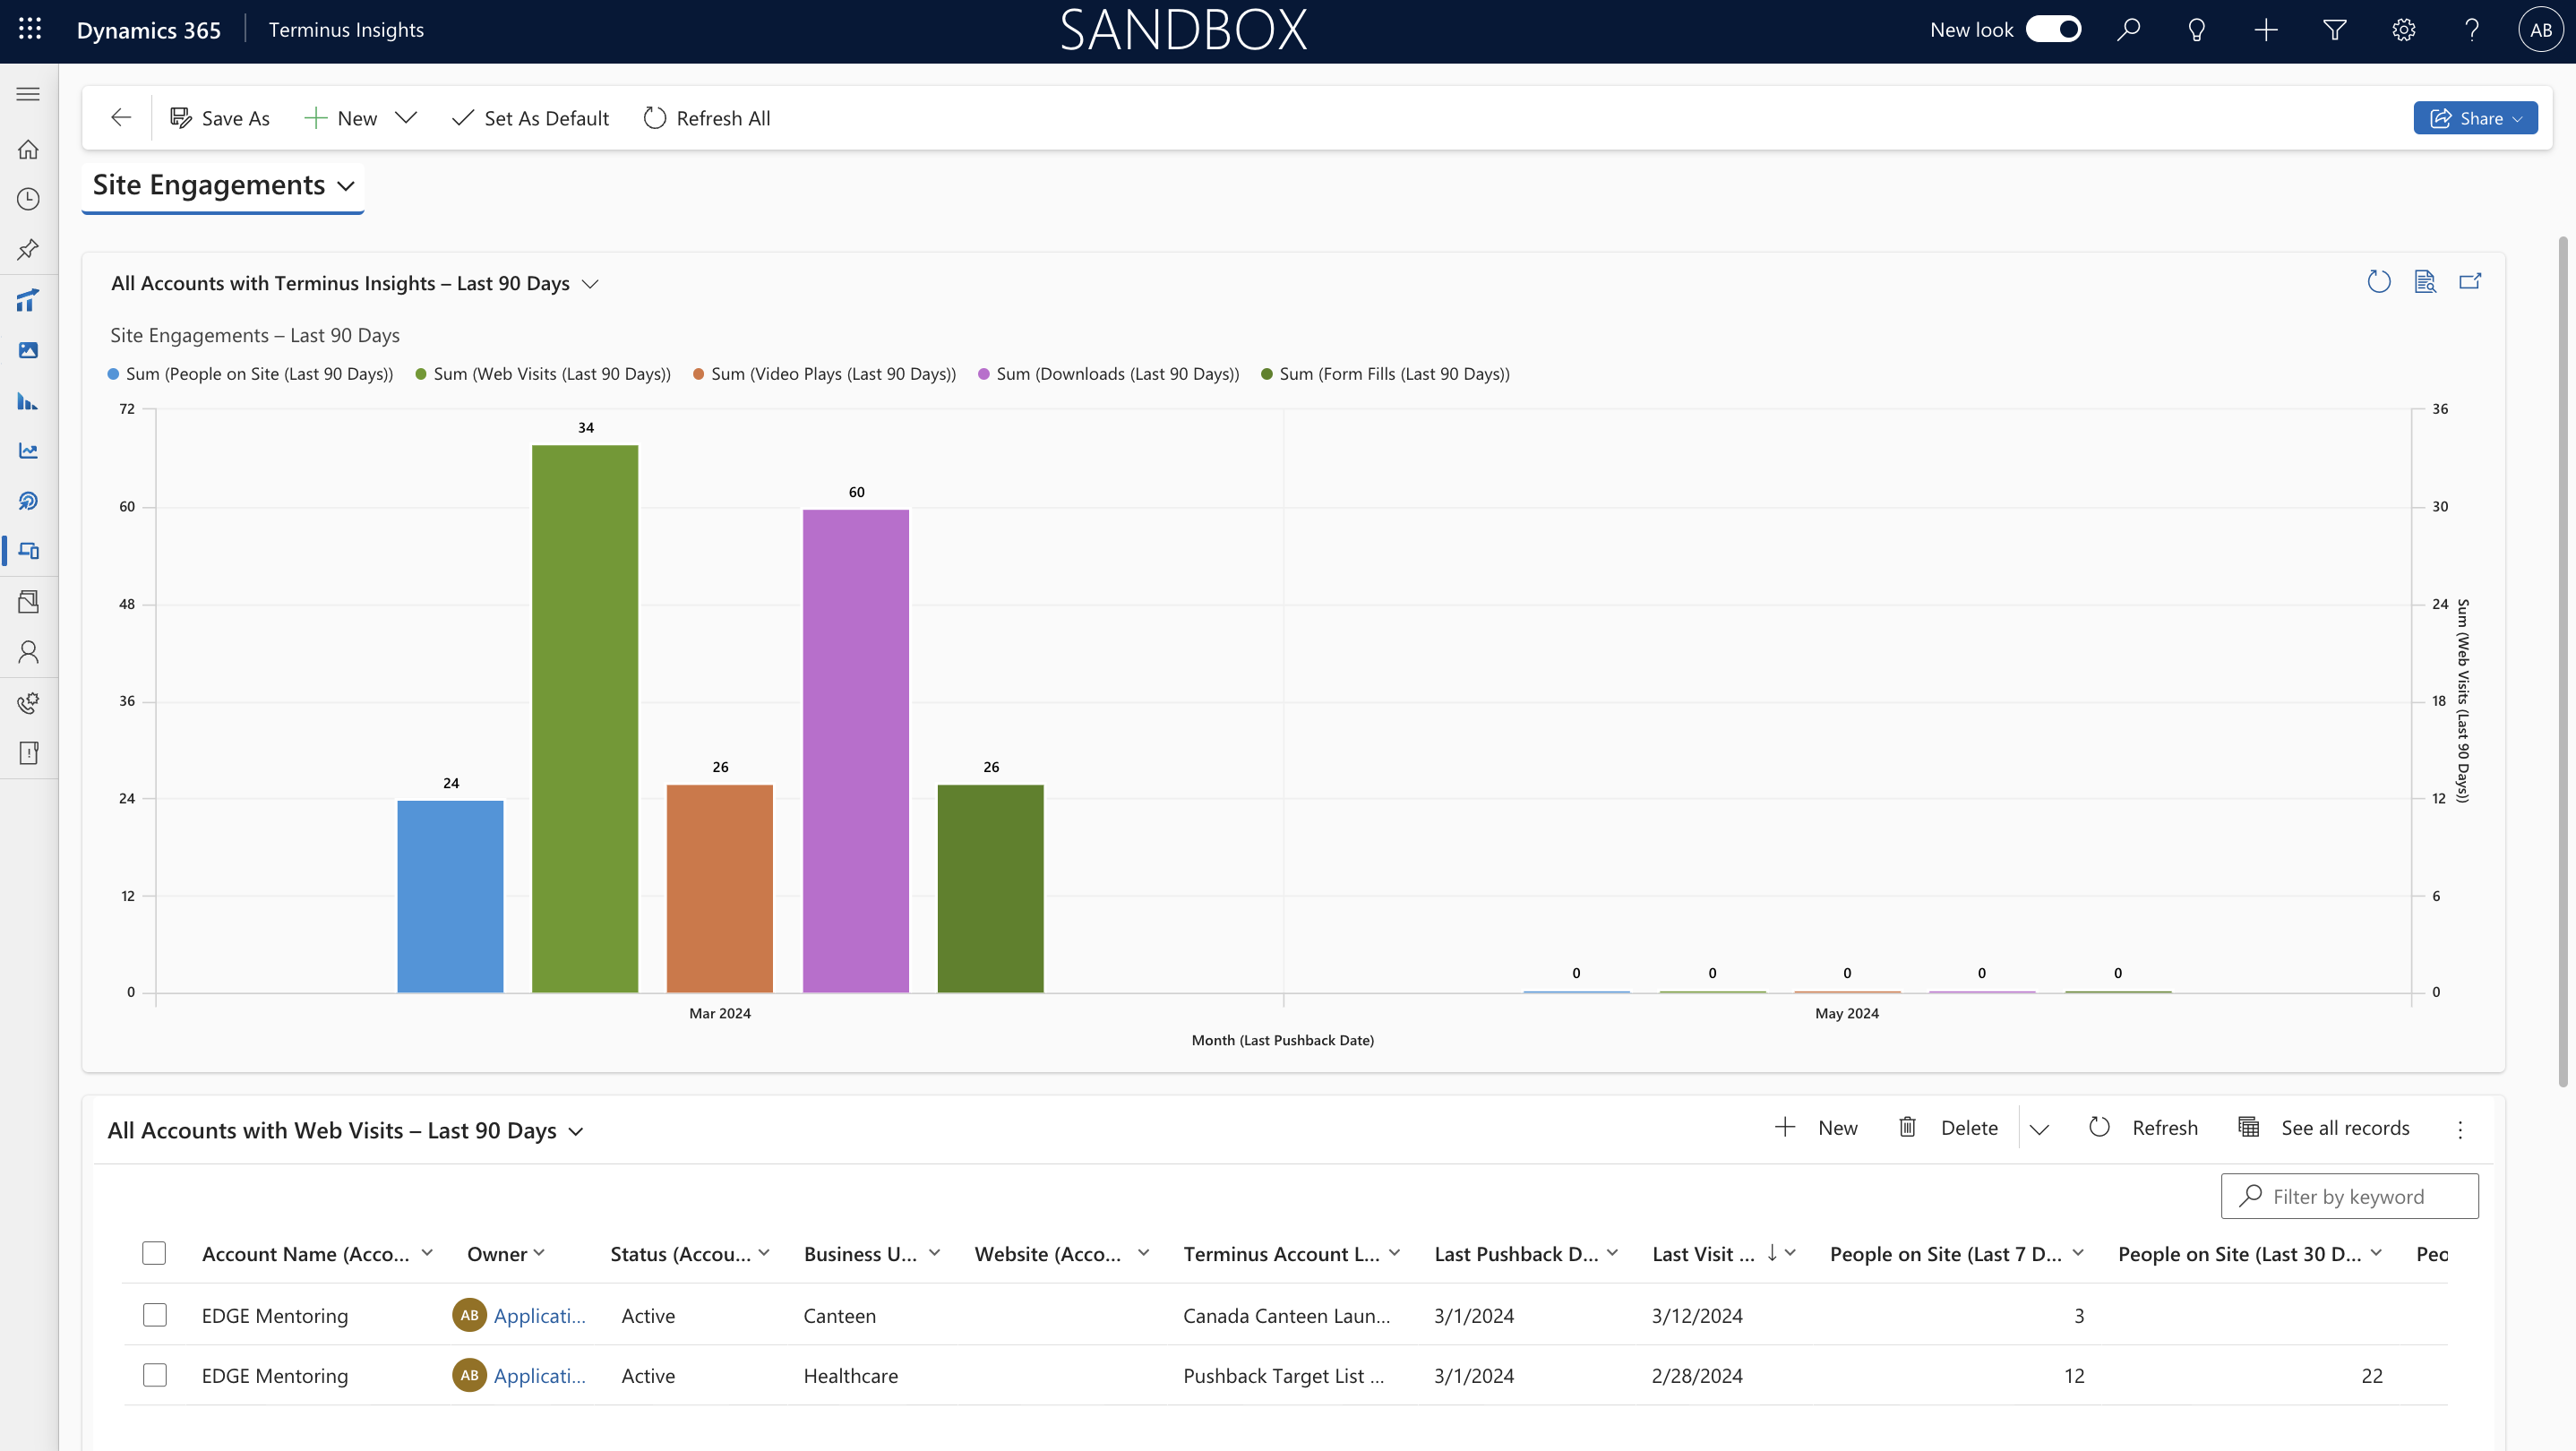Viewport: 2576px width, 1451px height.
Task: Open the Website column header menu
Action: (x=1143, y=1253)
